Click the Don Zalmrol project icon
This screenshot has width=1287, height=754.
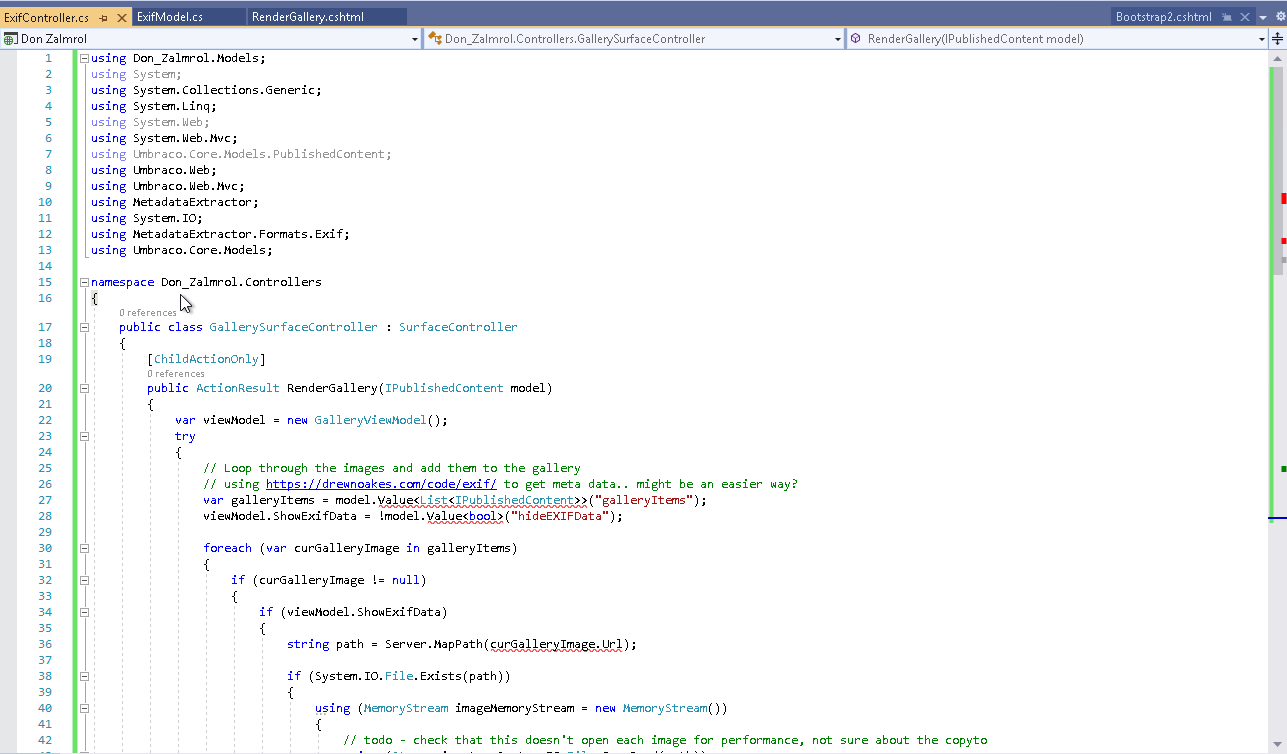(x=10, y=39)
